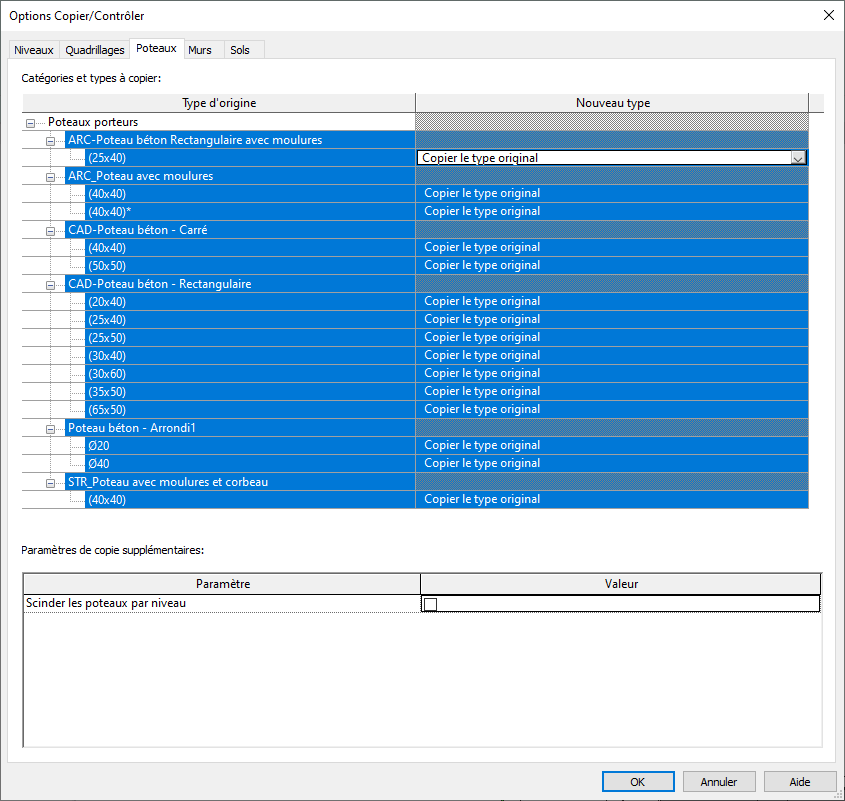
Task: Select the Ø20 column type row
Action: (99, 446)
